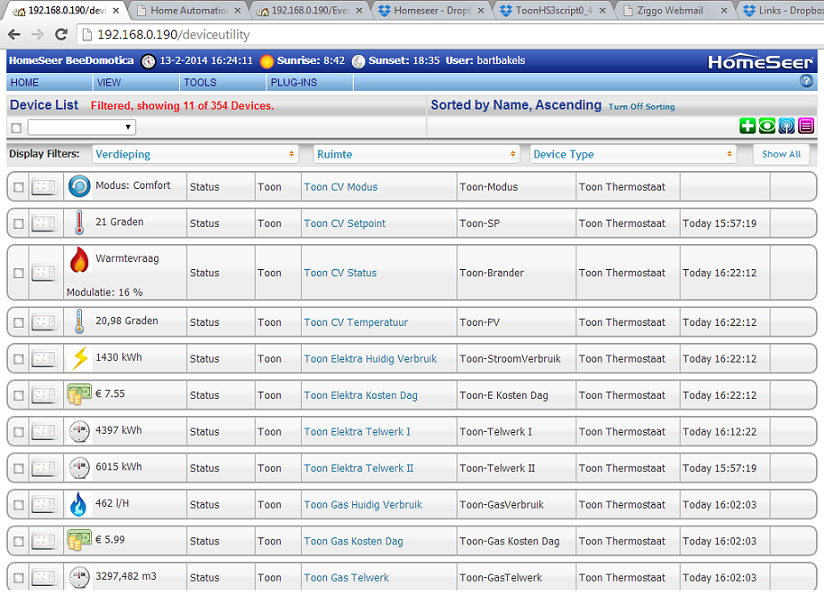The image size is (824, 595).
Task: Check the Toon Elektra Kosten Dag row checkbox
Action: 18,395
